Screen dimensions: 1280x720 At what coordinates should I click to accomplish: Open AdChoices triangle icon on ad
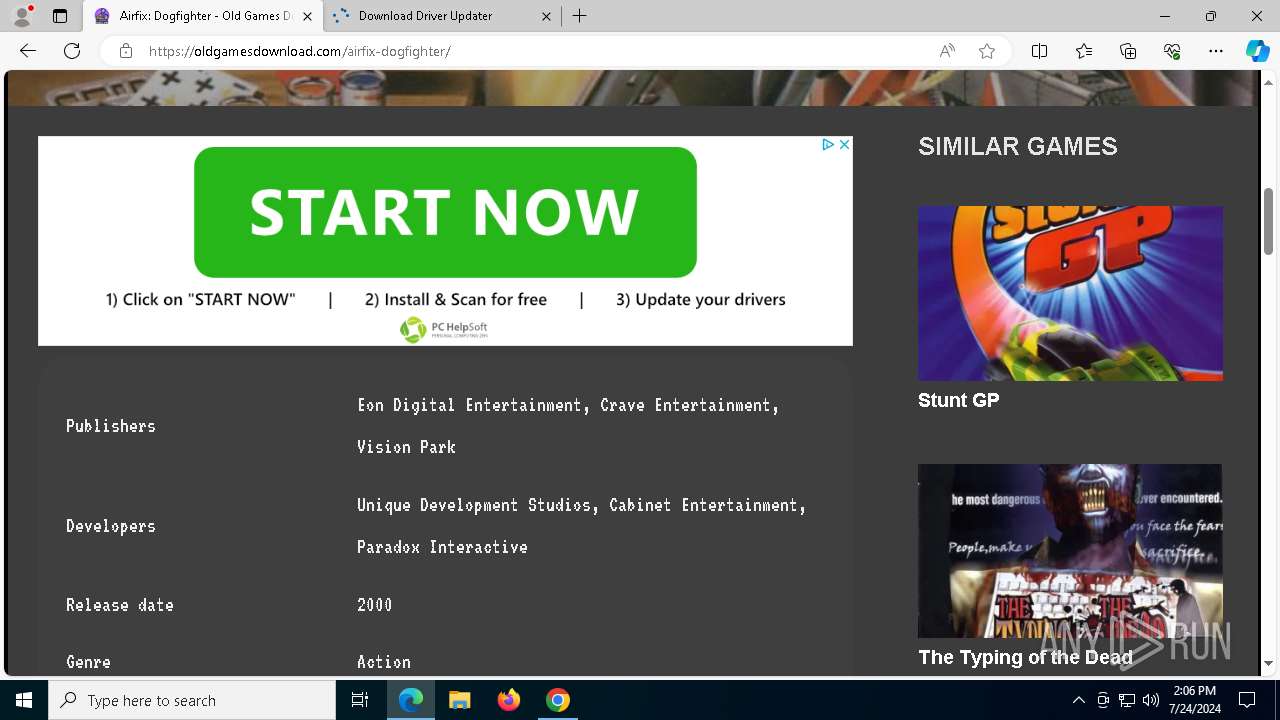828,145
